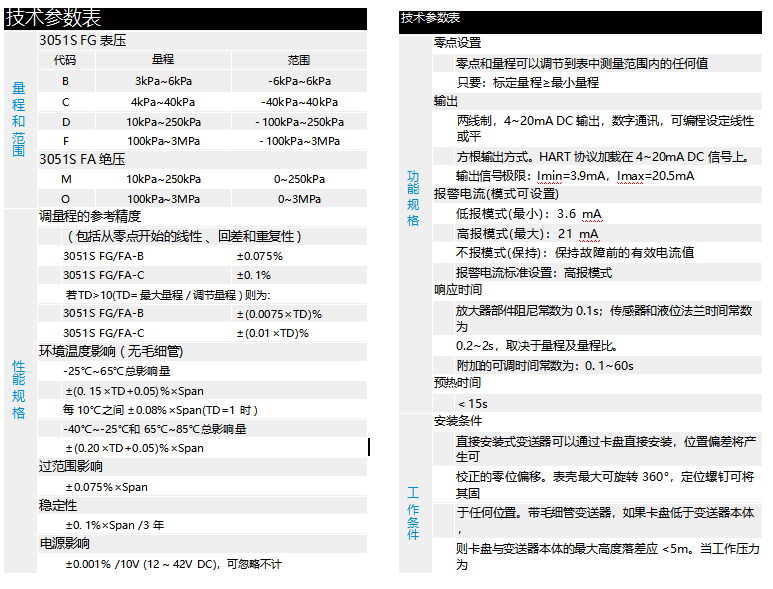Click the 调量程的参考精度 heading
This screenshot has height=589, width=773.
click(90, 216)
